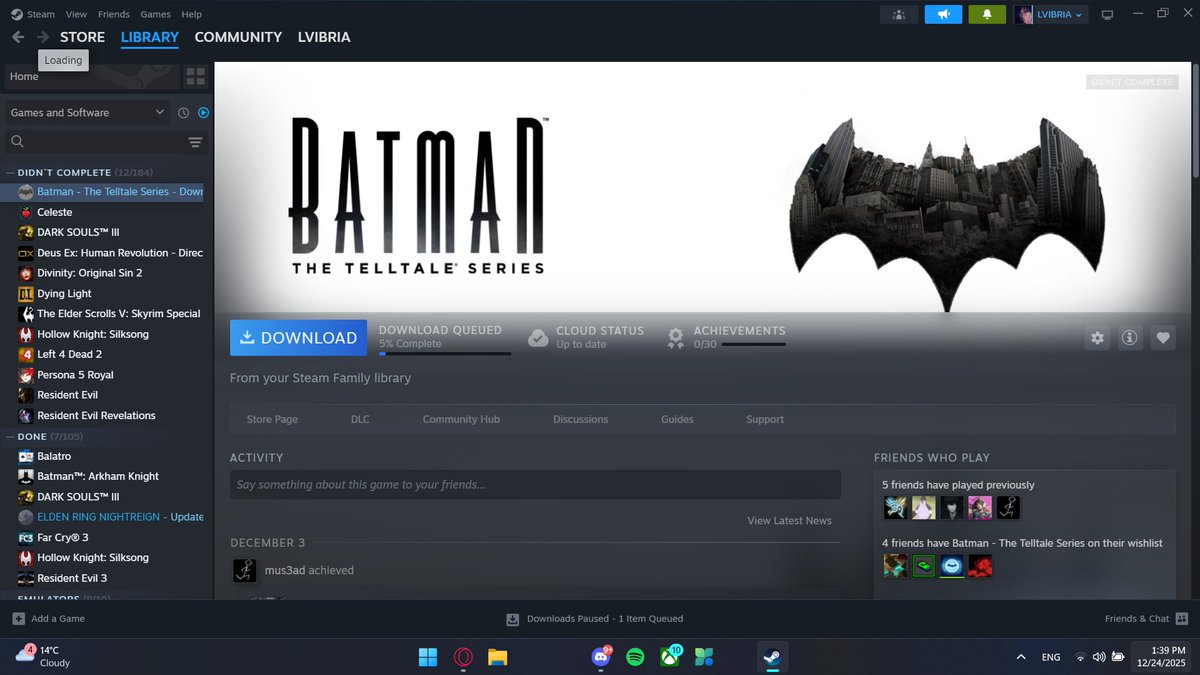Click the blue DOWNLOAD button

point(298,338)
